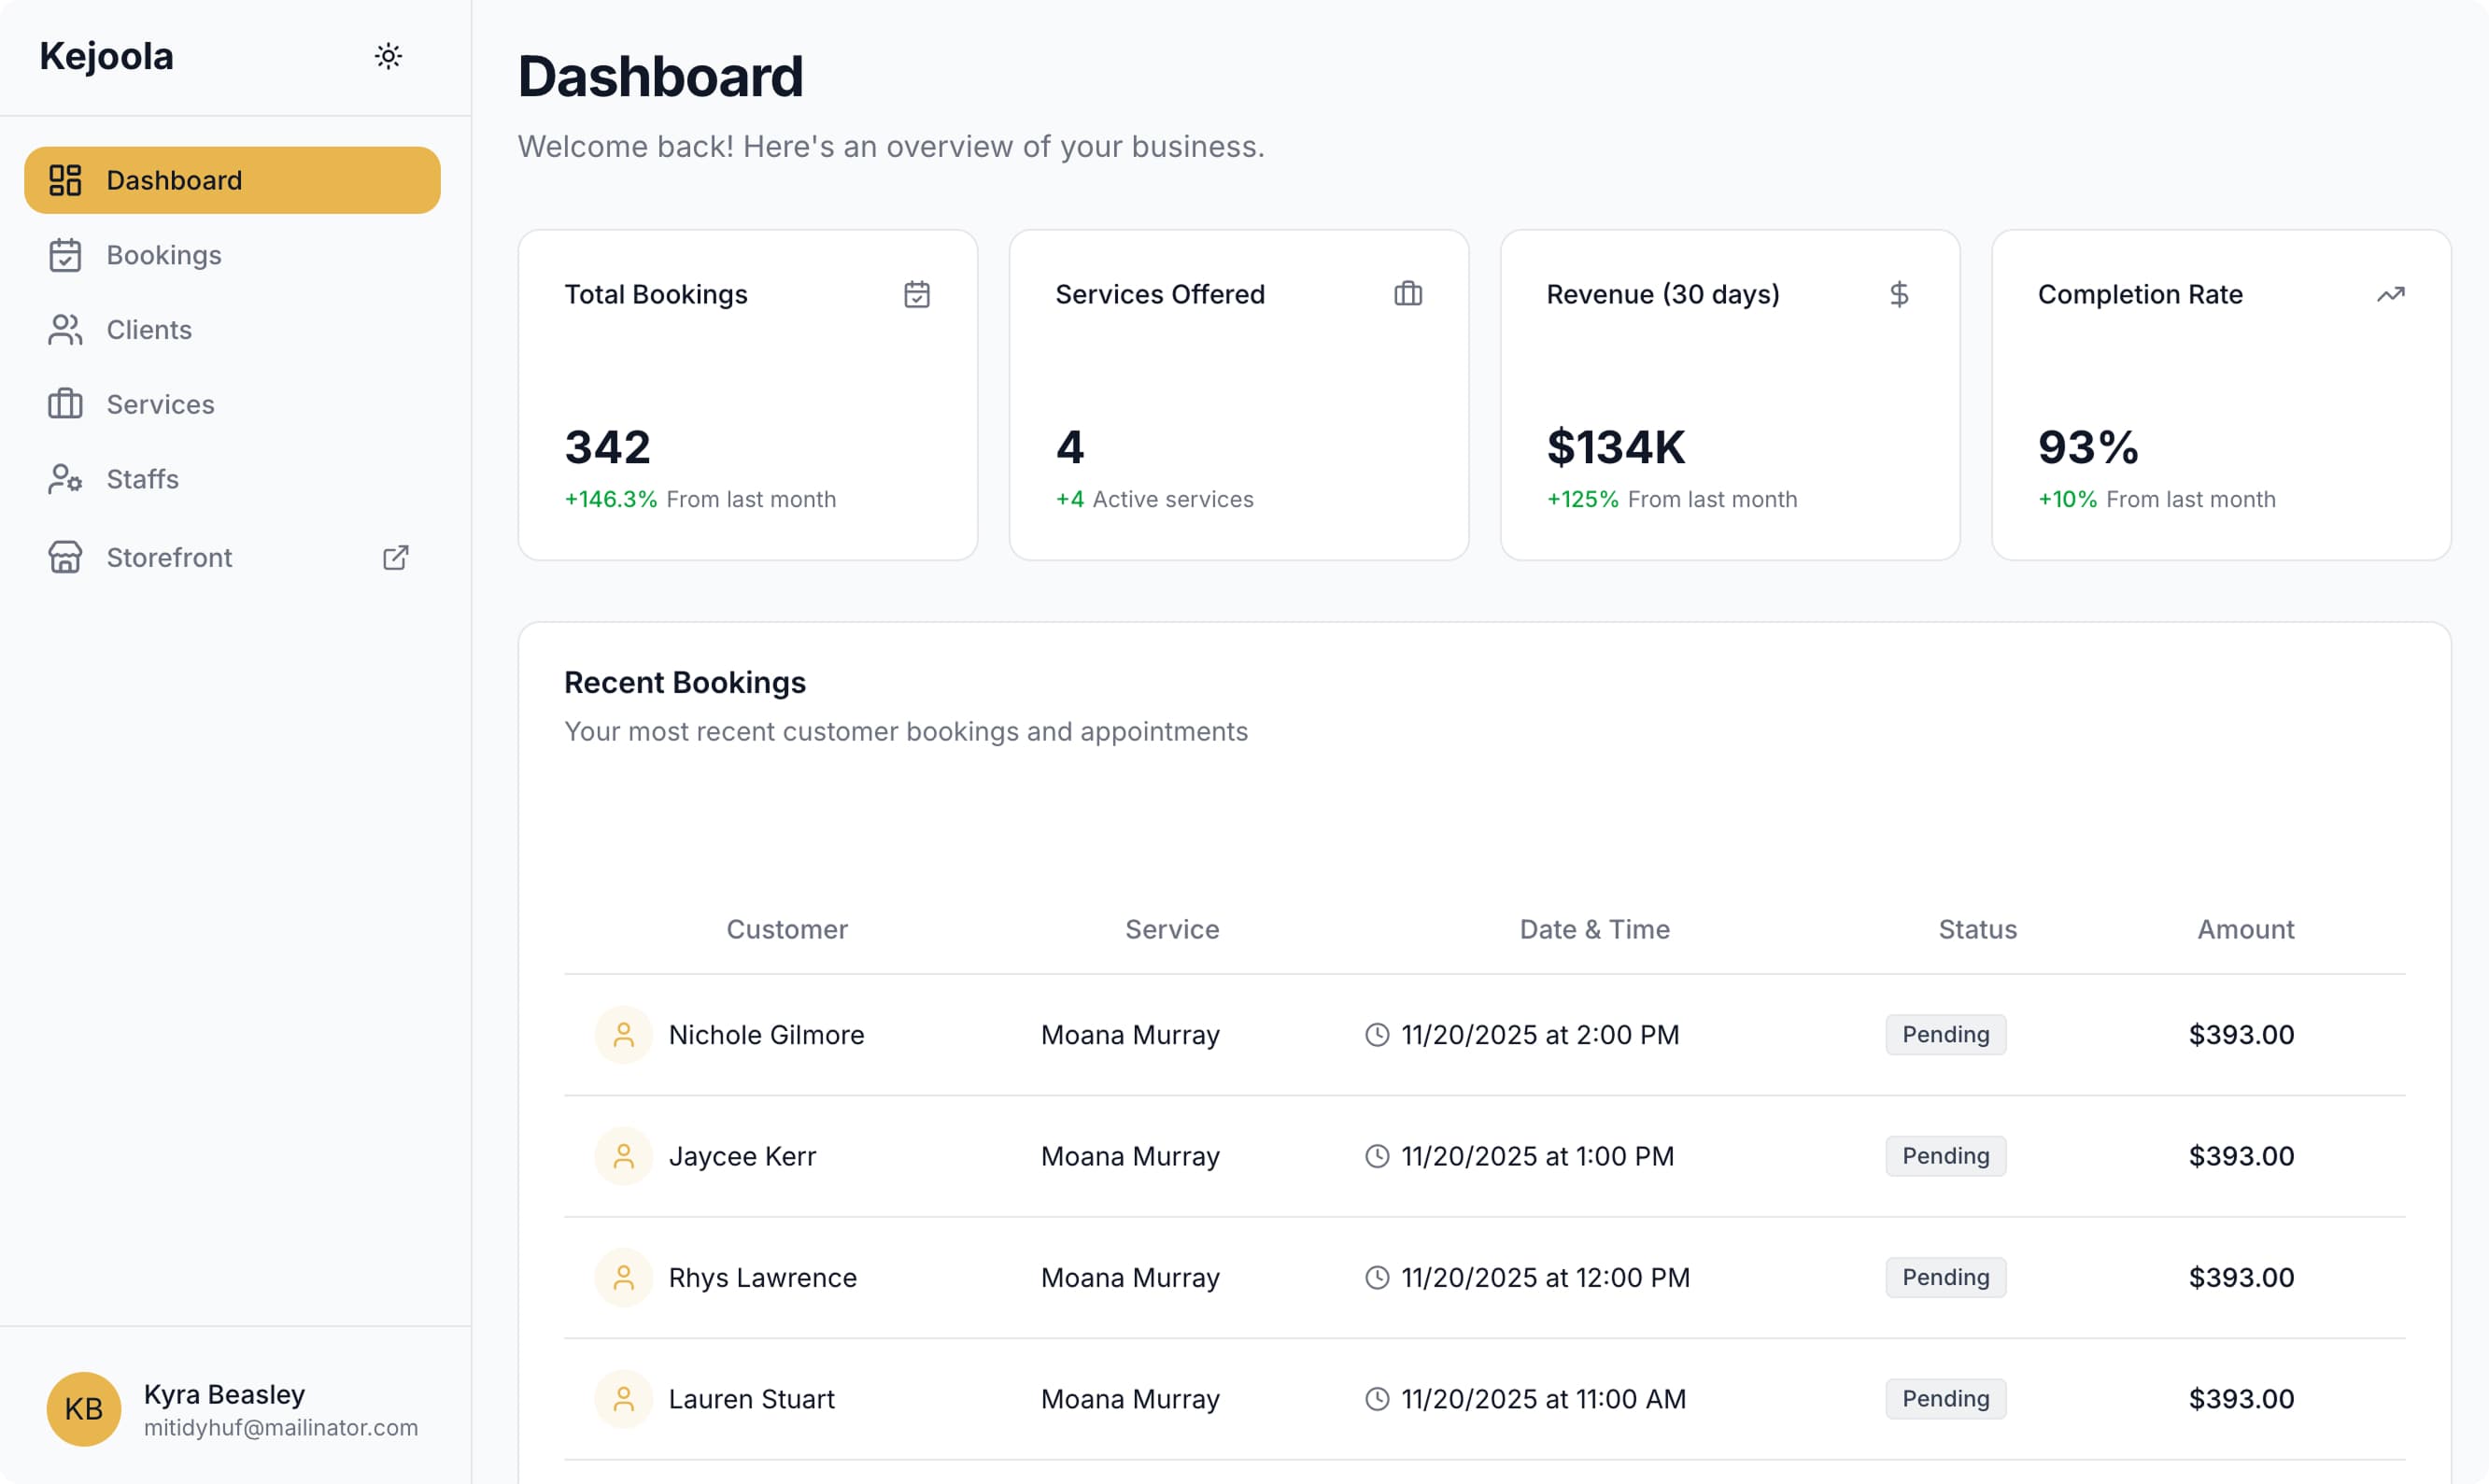The width and height of the screenshot is (2489, 1484).
Task: Select the Services briefcase icon
Action: point(64,404)
